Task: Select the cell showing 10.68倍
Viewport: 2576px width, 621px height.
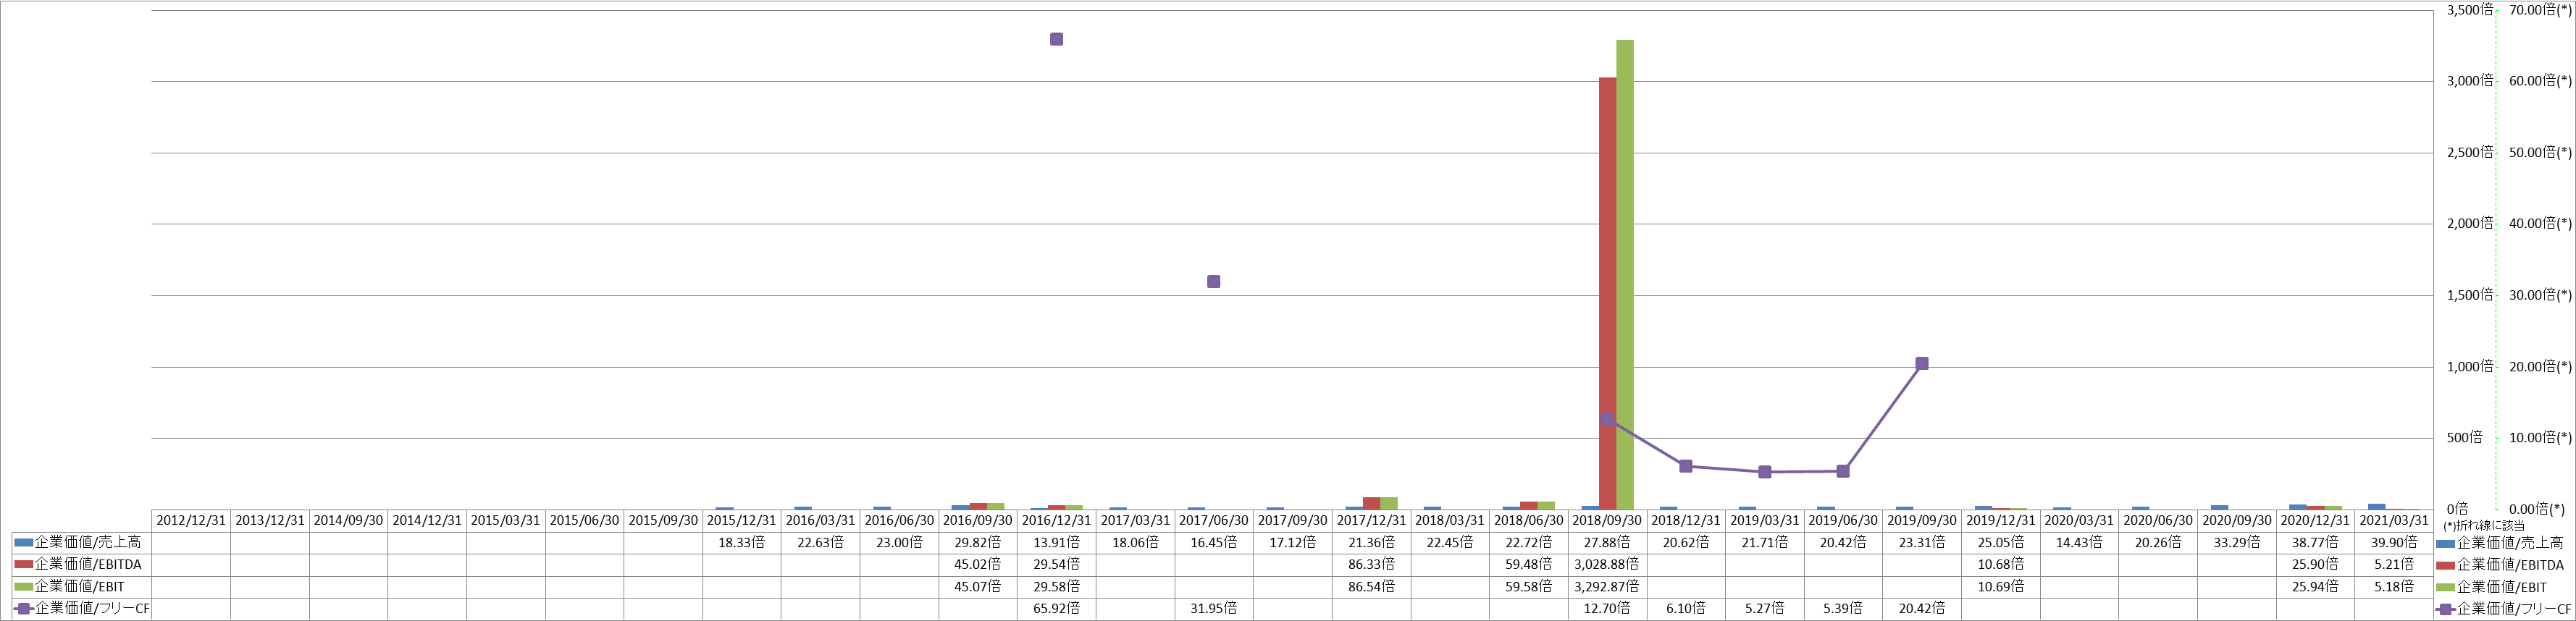Action: [x=2001, y=564]
